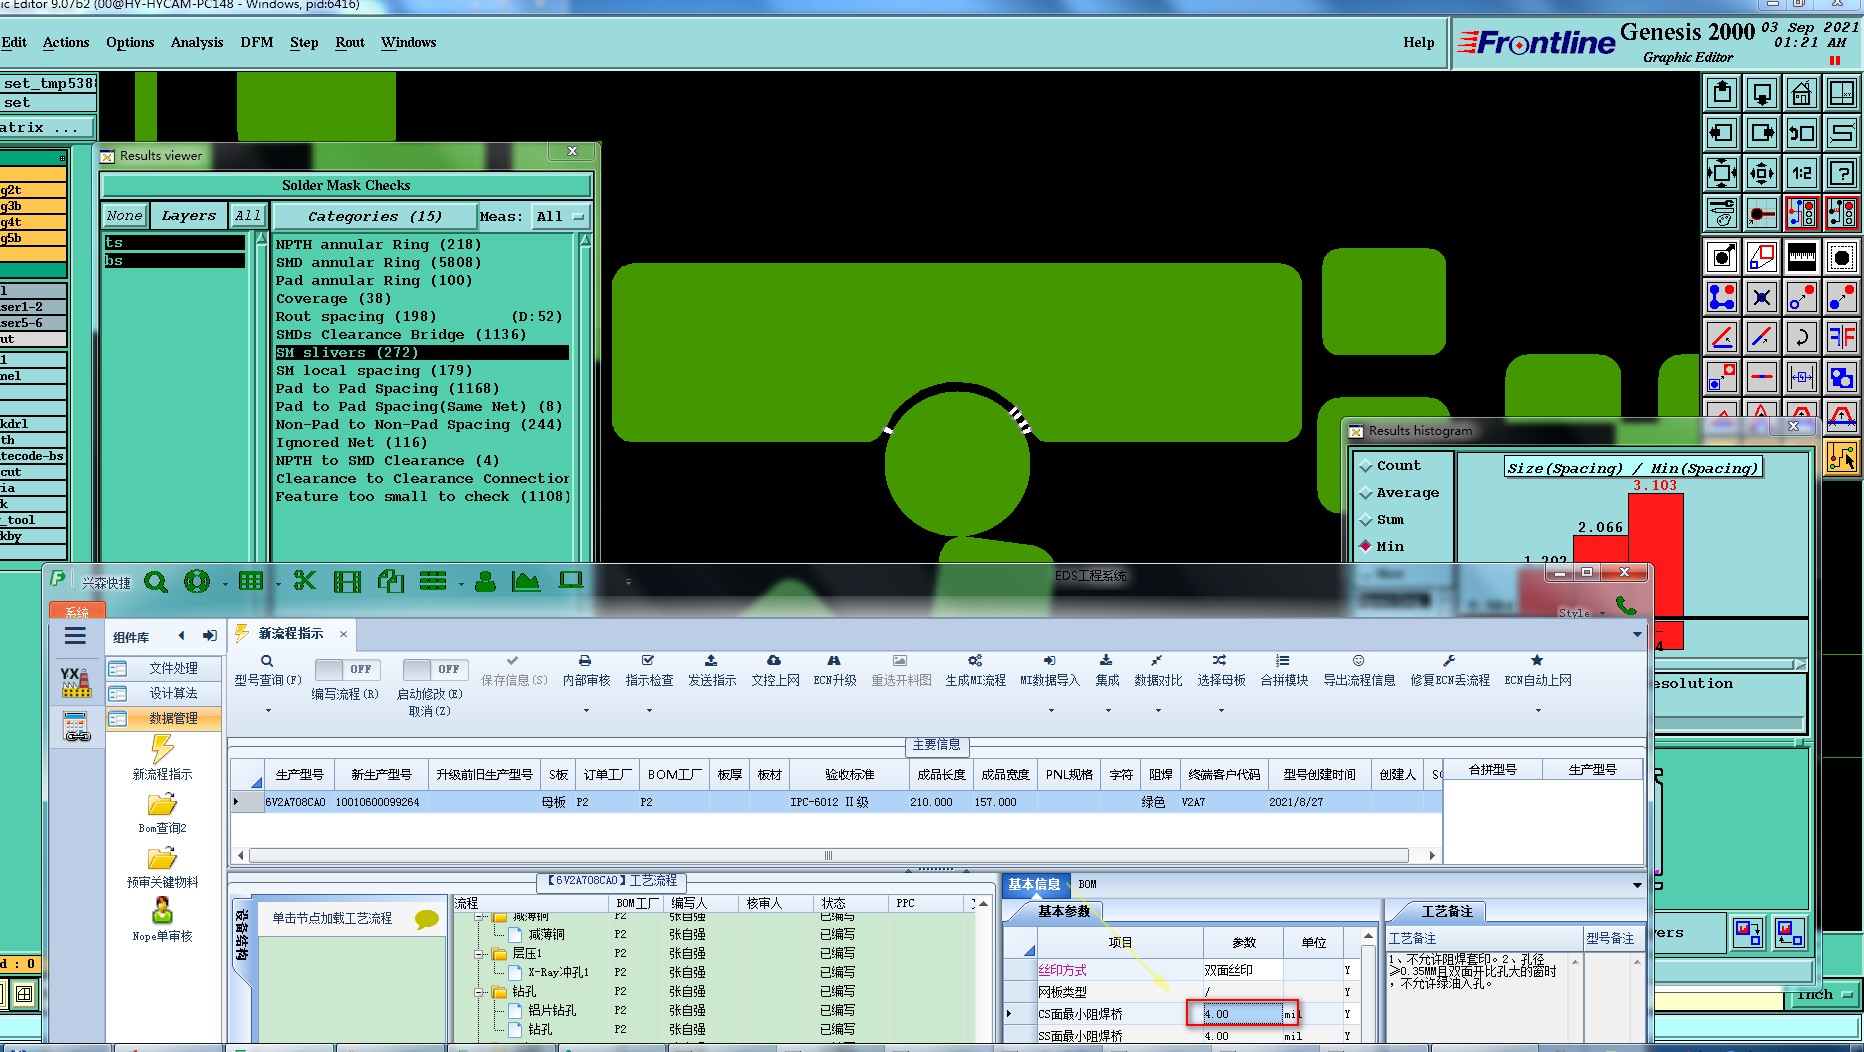Open dropdown arrow under 指示检查
1864x1052 pixels.
pos(649,711)
